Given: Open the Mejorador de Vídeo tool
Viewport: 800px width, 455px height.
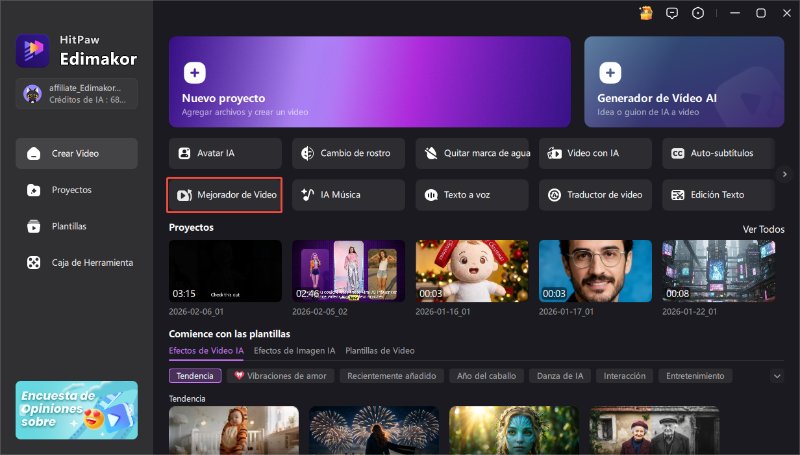Looking at the screenshot, I should pyautogui.click(x=225, y=194).
